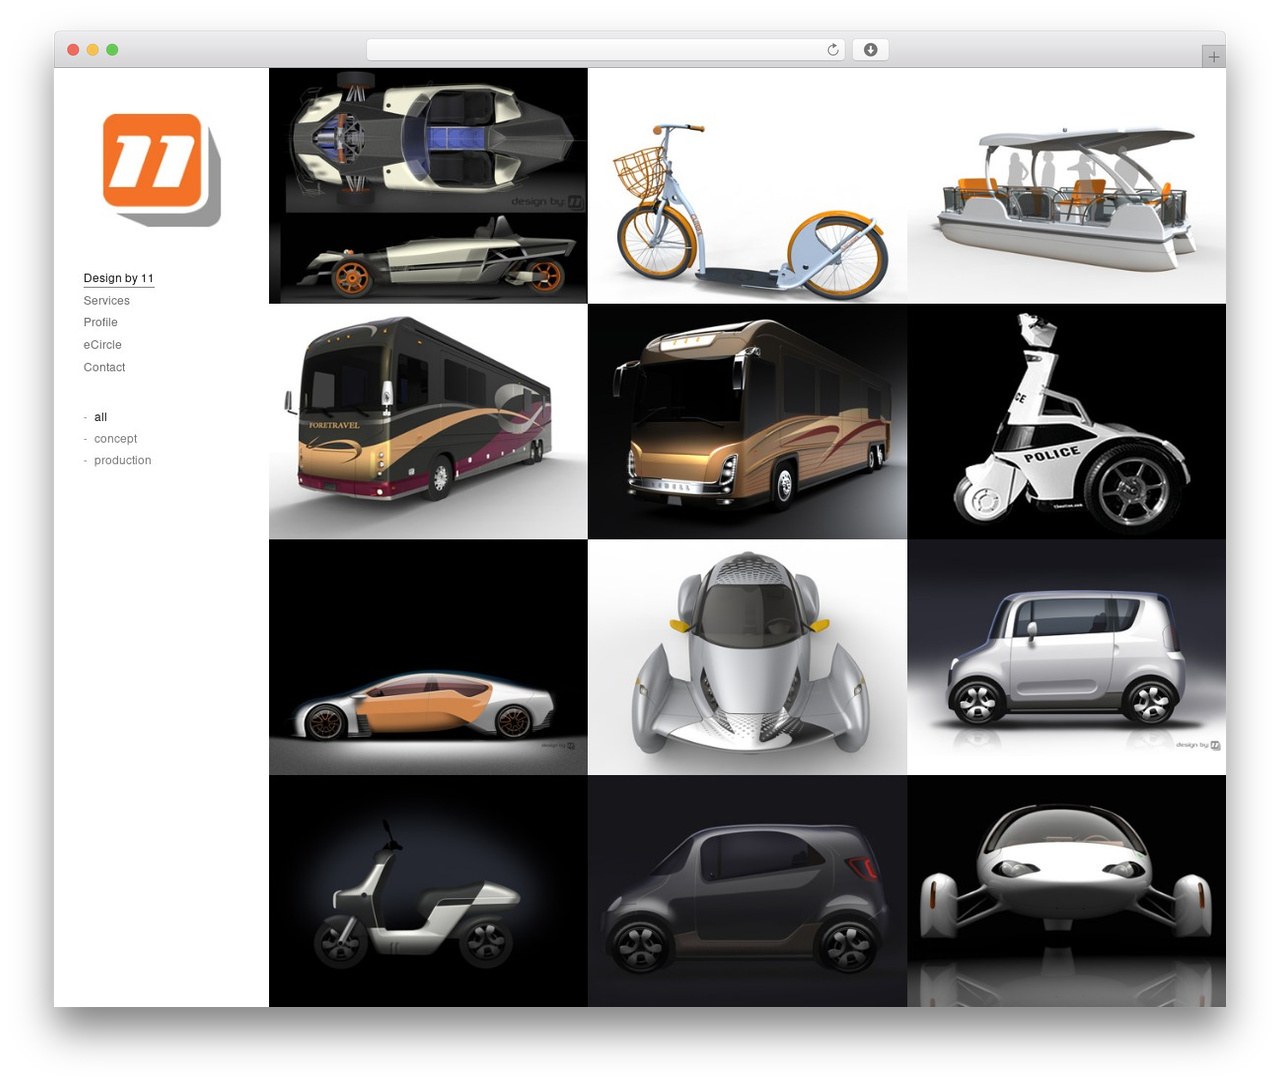The image size is (1280, 1084).
Task: View the bronze concept coach bus
Action: coord(747,421)
